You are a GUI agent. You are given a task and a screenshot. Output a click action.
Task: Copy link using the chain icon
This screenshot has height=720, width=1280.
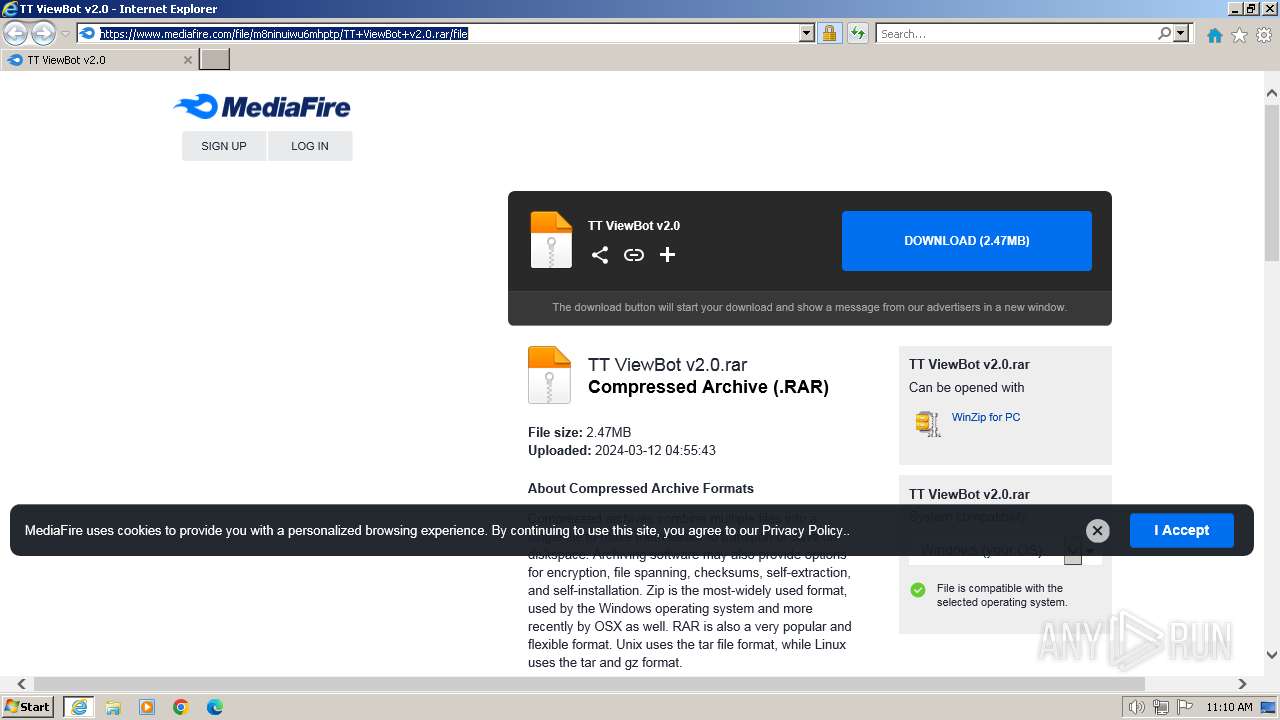point(634,255)
